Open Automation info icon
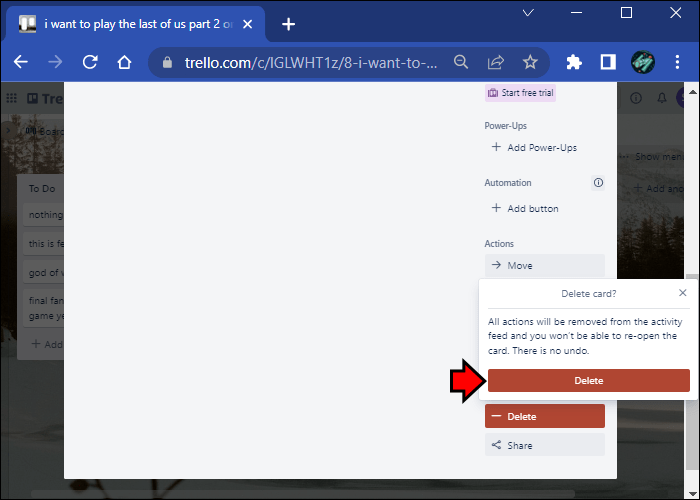 pos(598,183)
